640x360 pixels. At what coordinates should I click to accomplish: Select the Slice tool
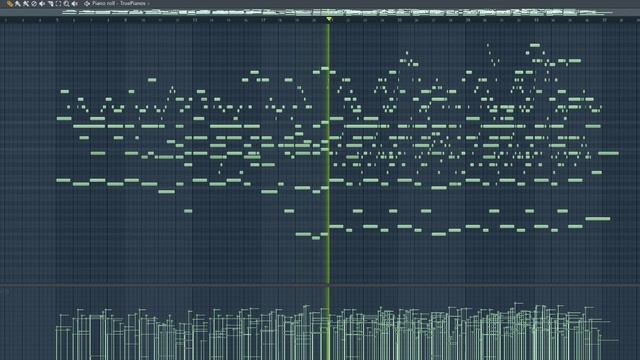(51, 4)
